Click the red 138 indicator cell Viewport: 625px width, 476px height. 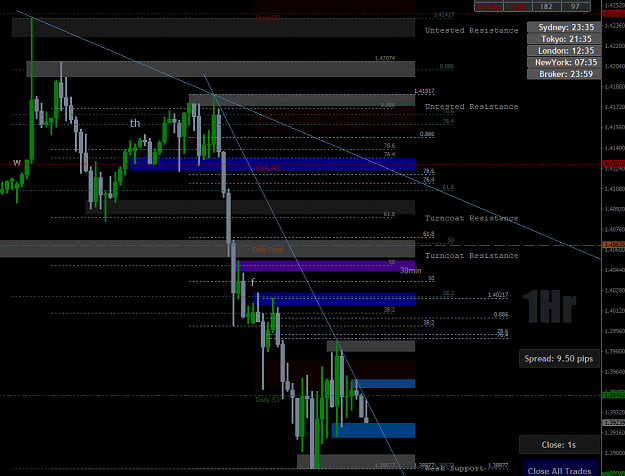[x=518, y=6]
